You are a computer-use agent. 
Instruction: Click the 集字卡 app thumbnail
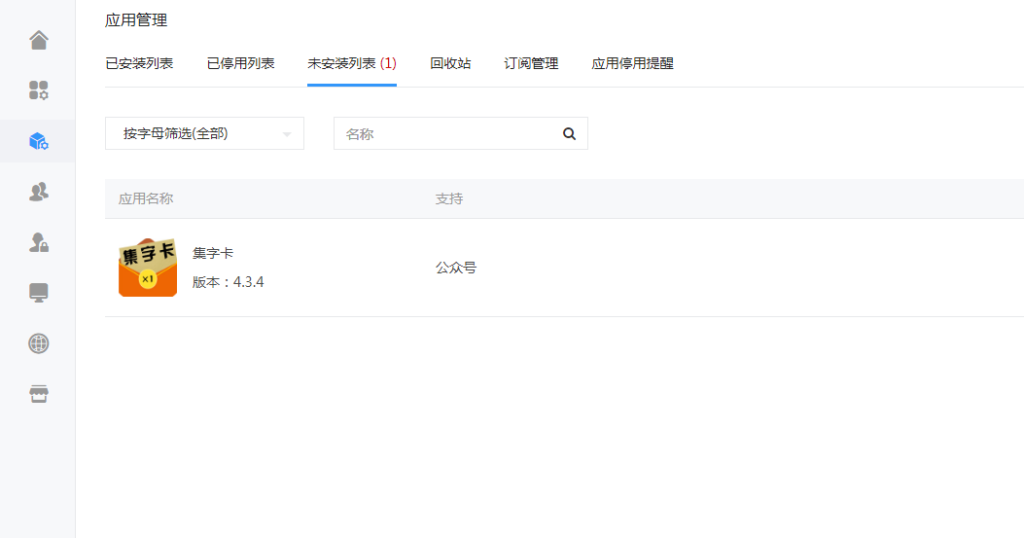point(148,268)
